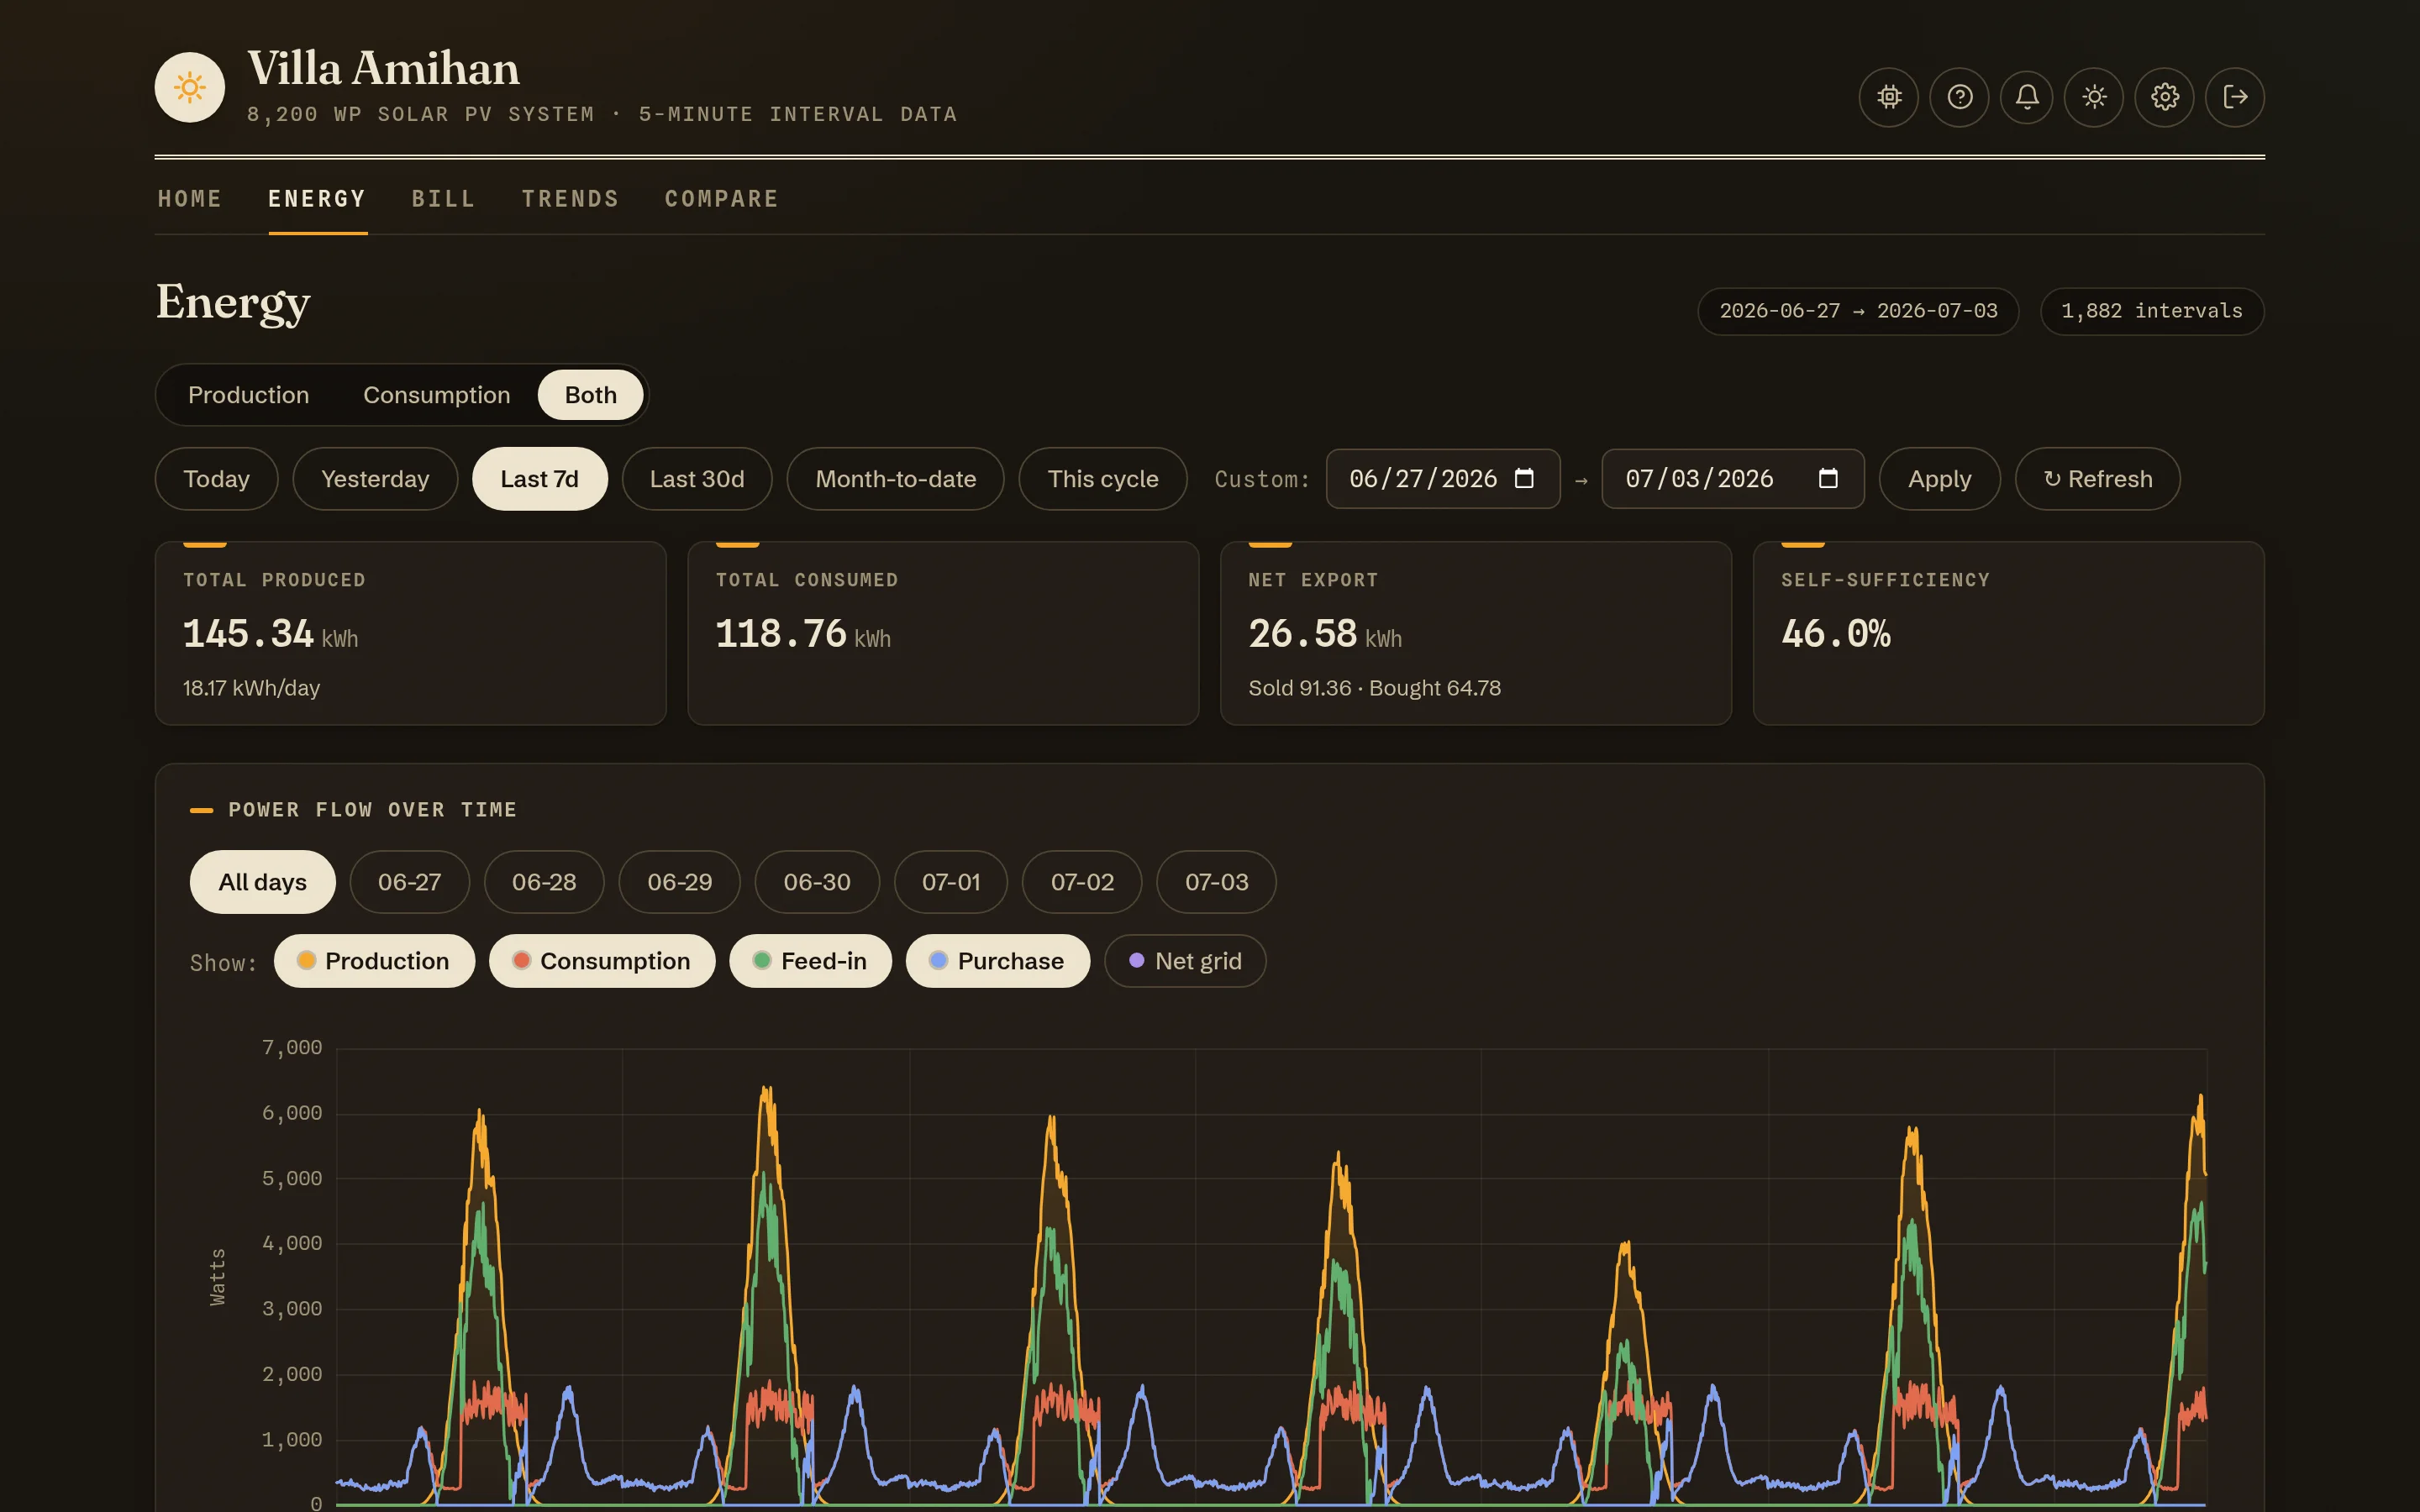Select the Both view mode
2420x1512 pixels.
pos(591,395)
